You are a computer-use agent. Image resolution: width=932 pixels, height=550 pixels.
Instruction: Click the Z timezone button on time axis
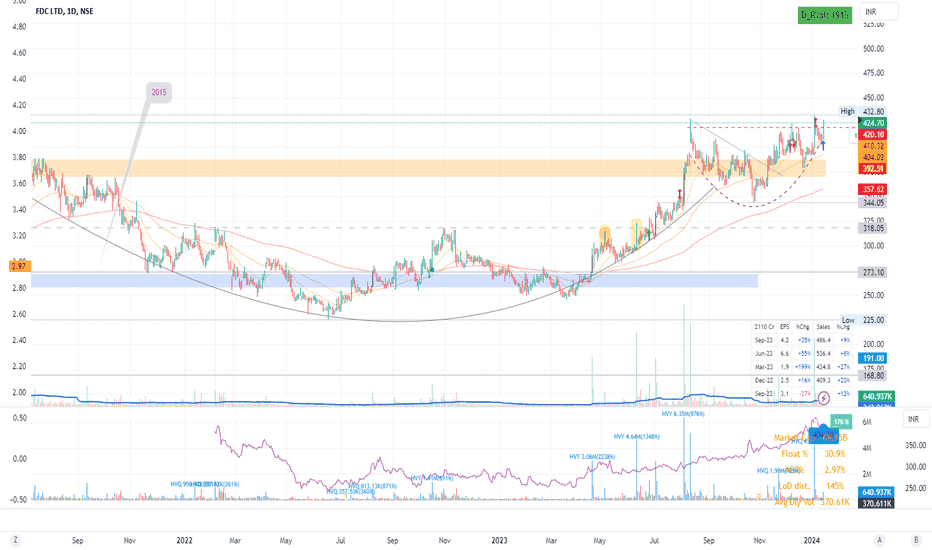coord(15,540)
